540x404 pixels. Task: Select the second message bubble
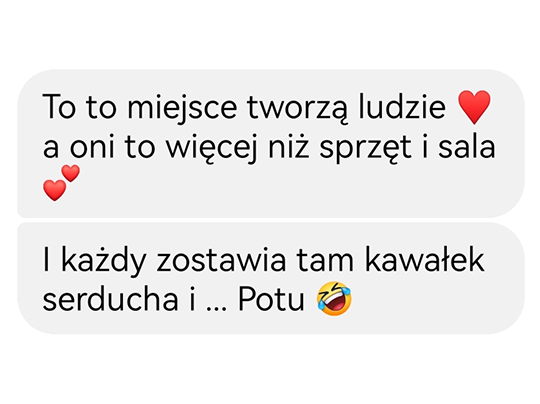271,278
